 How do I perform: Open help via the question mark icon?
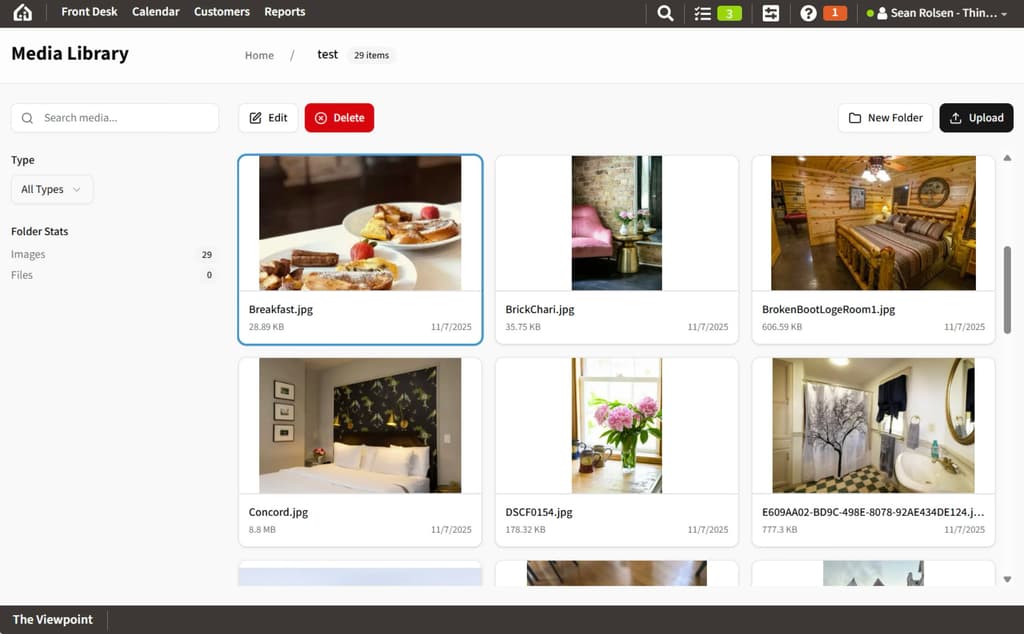coord(807,12)
